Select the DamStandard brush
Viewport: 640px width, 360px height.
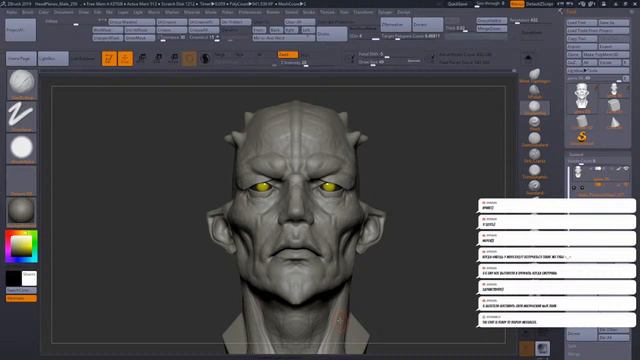(535, 140)
